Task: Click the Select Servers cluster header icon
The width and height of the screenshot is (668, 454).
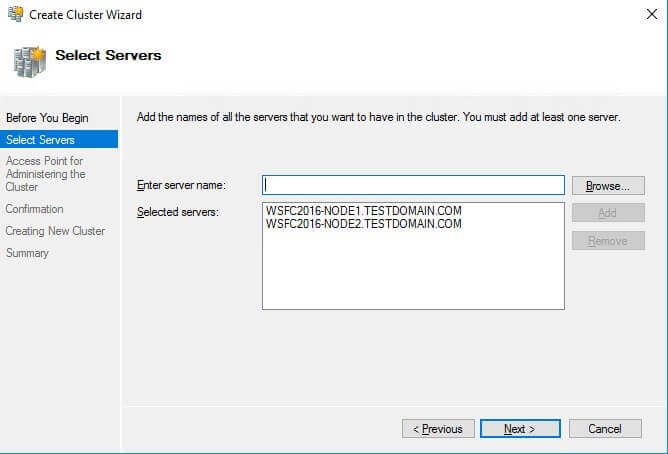Action: pos(29,61)
